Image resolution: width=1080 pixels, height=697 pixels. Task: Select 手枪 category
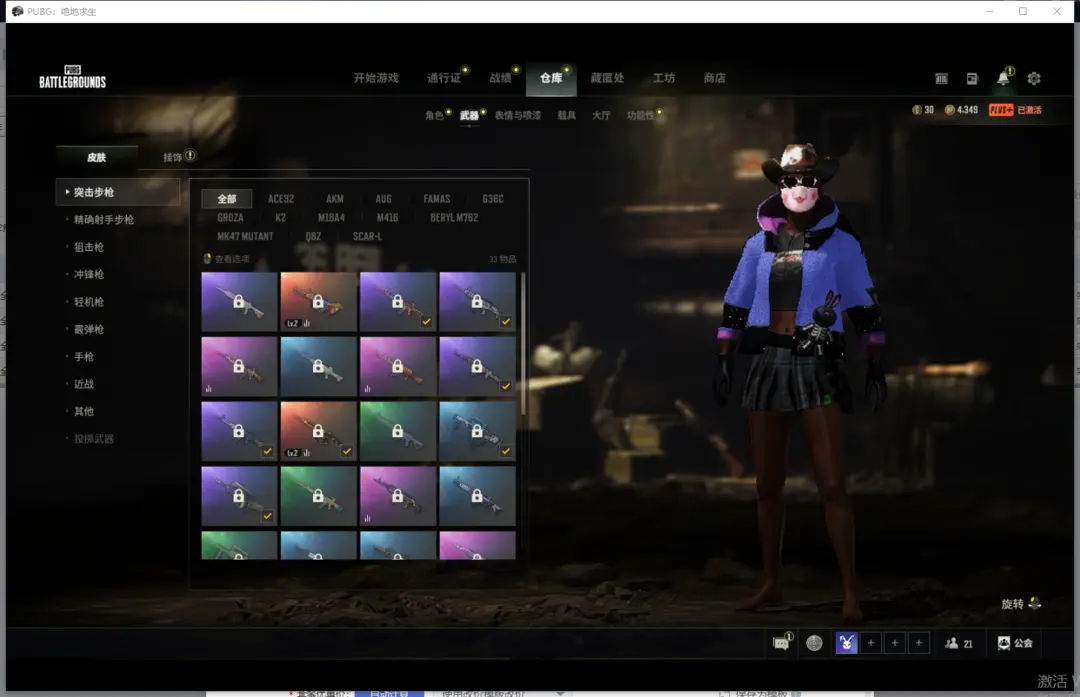tap(84, 357)
